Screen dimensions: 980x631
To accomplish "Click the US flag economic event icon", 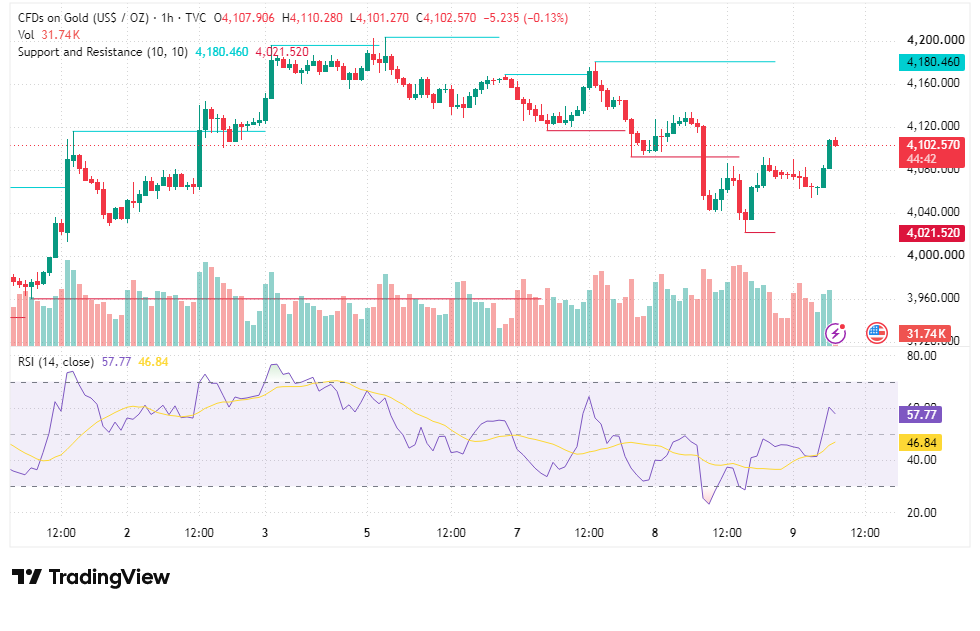I will pyautogui.click(x=877, y=333).
